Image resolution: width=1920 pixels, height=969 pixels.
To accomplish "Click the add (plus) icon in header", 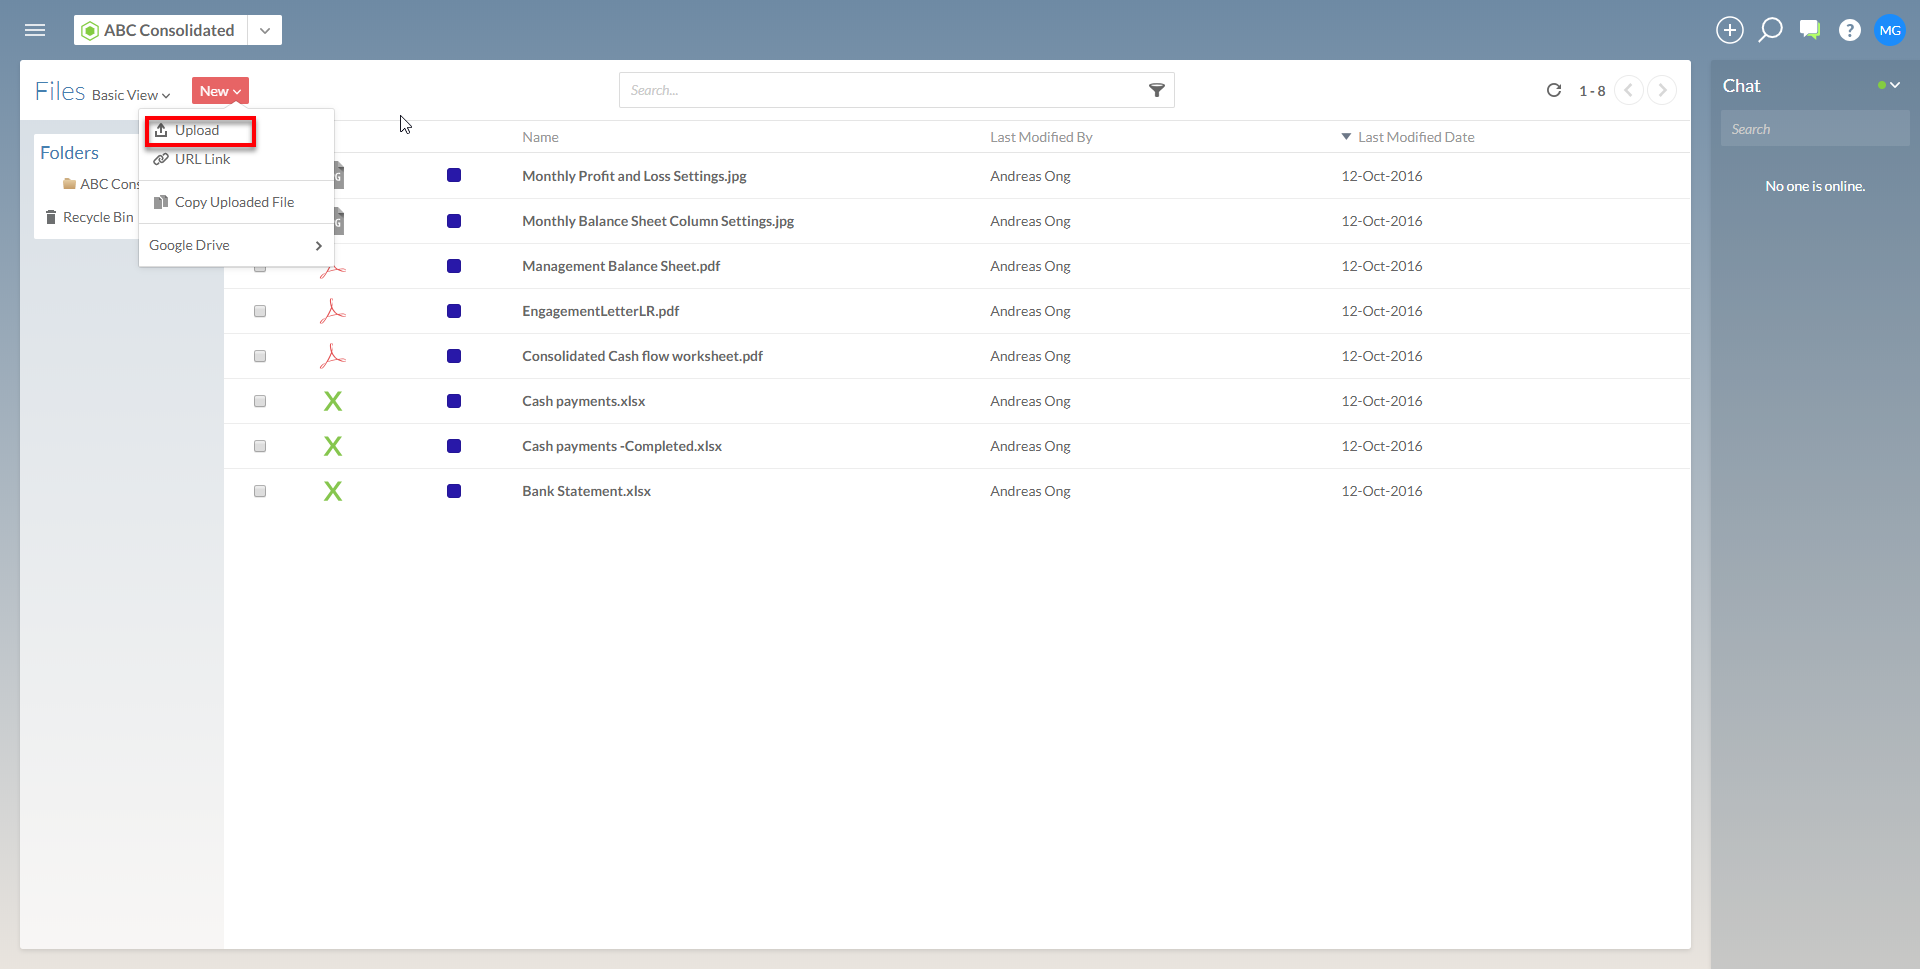I will [1730, 30].
